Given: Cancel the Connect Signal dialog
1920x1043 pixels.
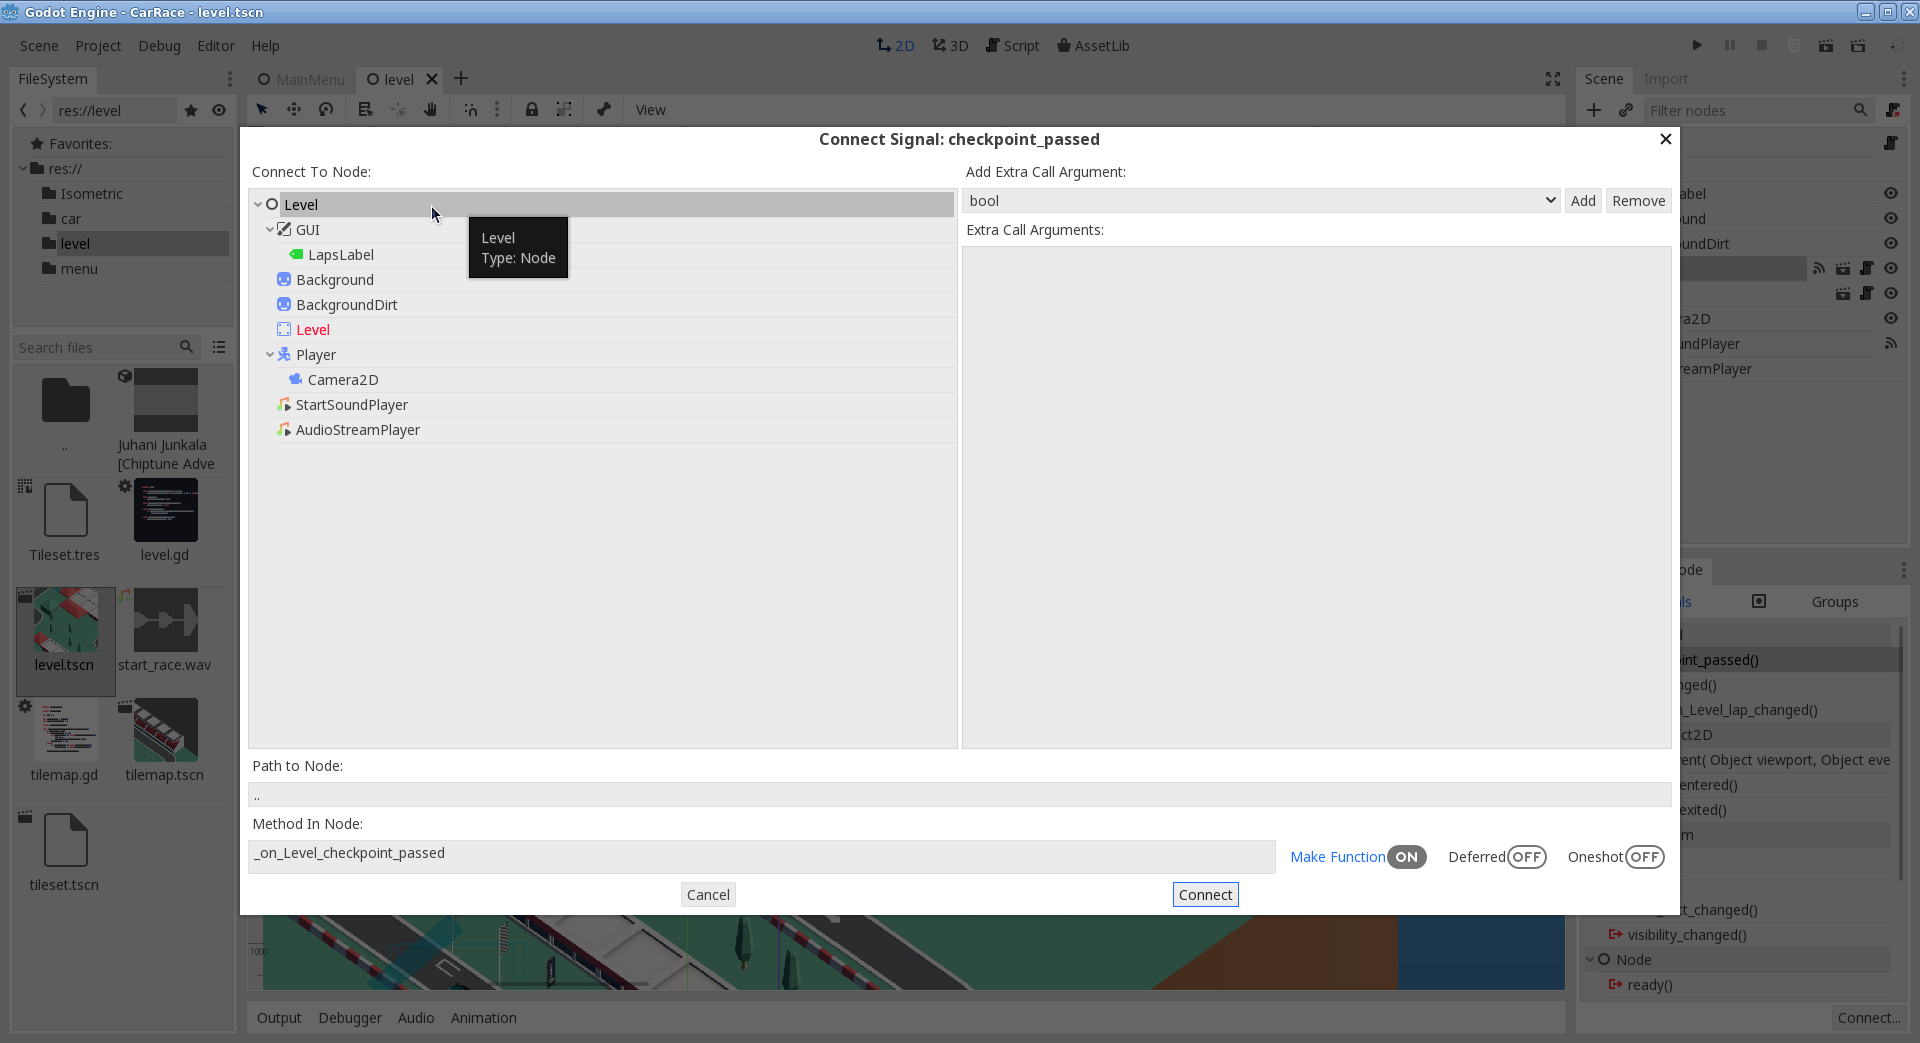Looking at the screenshot, I should point(707,894).
